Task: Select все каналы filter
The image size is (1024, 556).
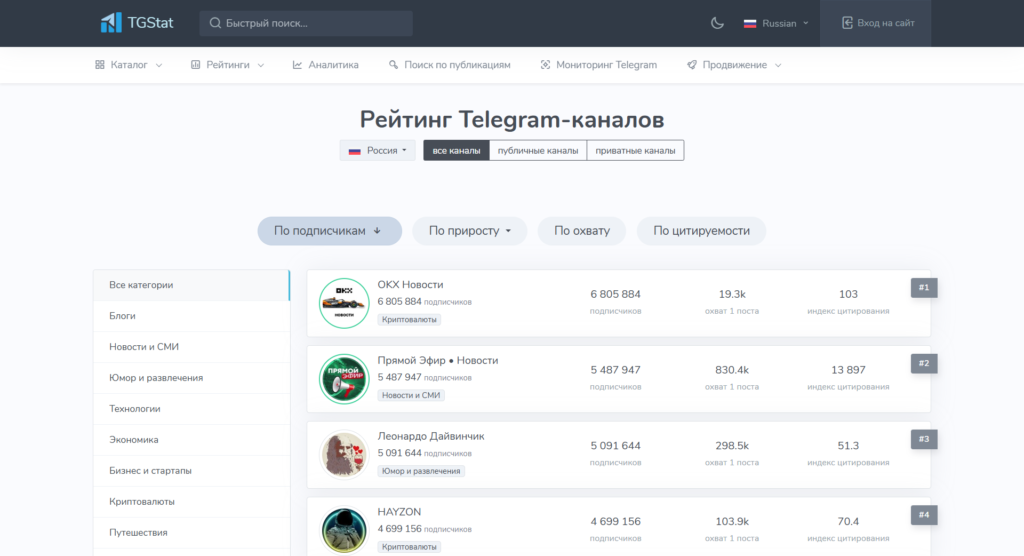Action: 456,150
